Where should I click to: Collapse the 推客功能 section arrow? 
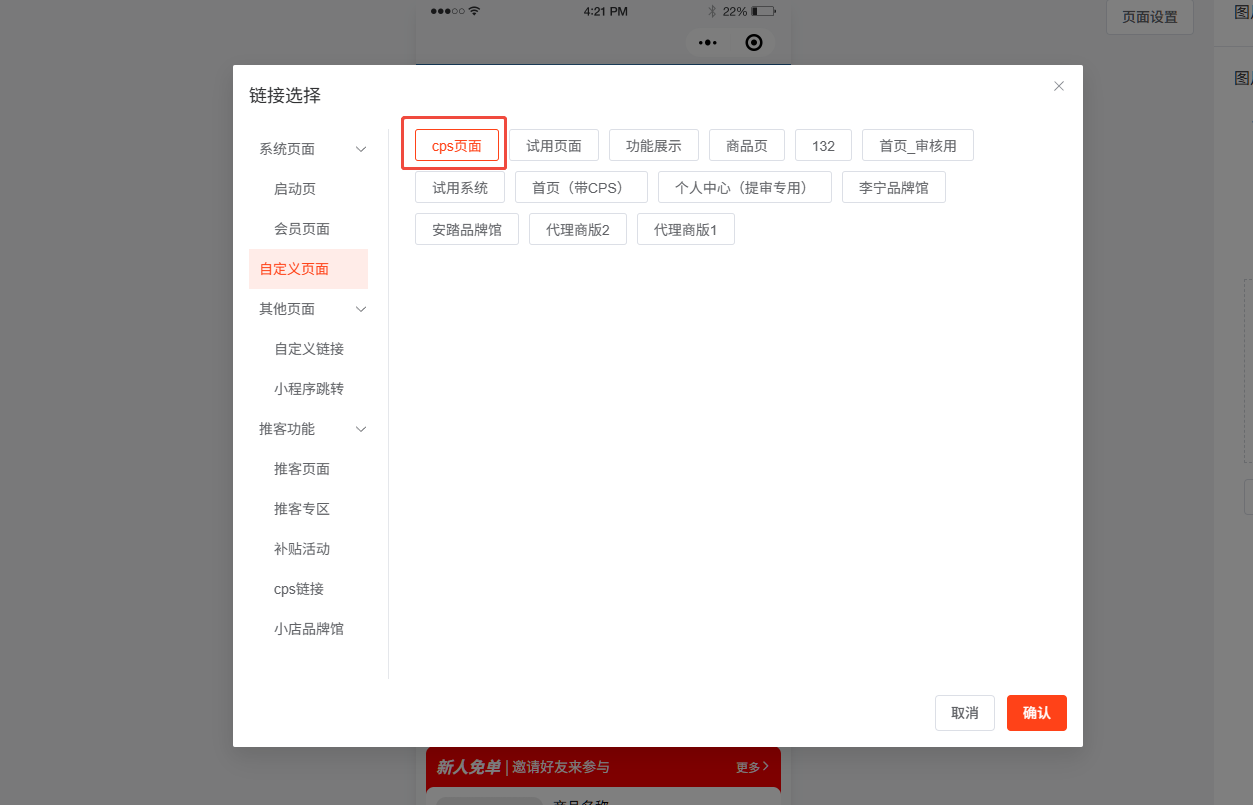[361, 429]
